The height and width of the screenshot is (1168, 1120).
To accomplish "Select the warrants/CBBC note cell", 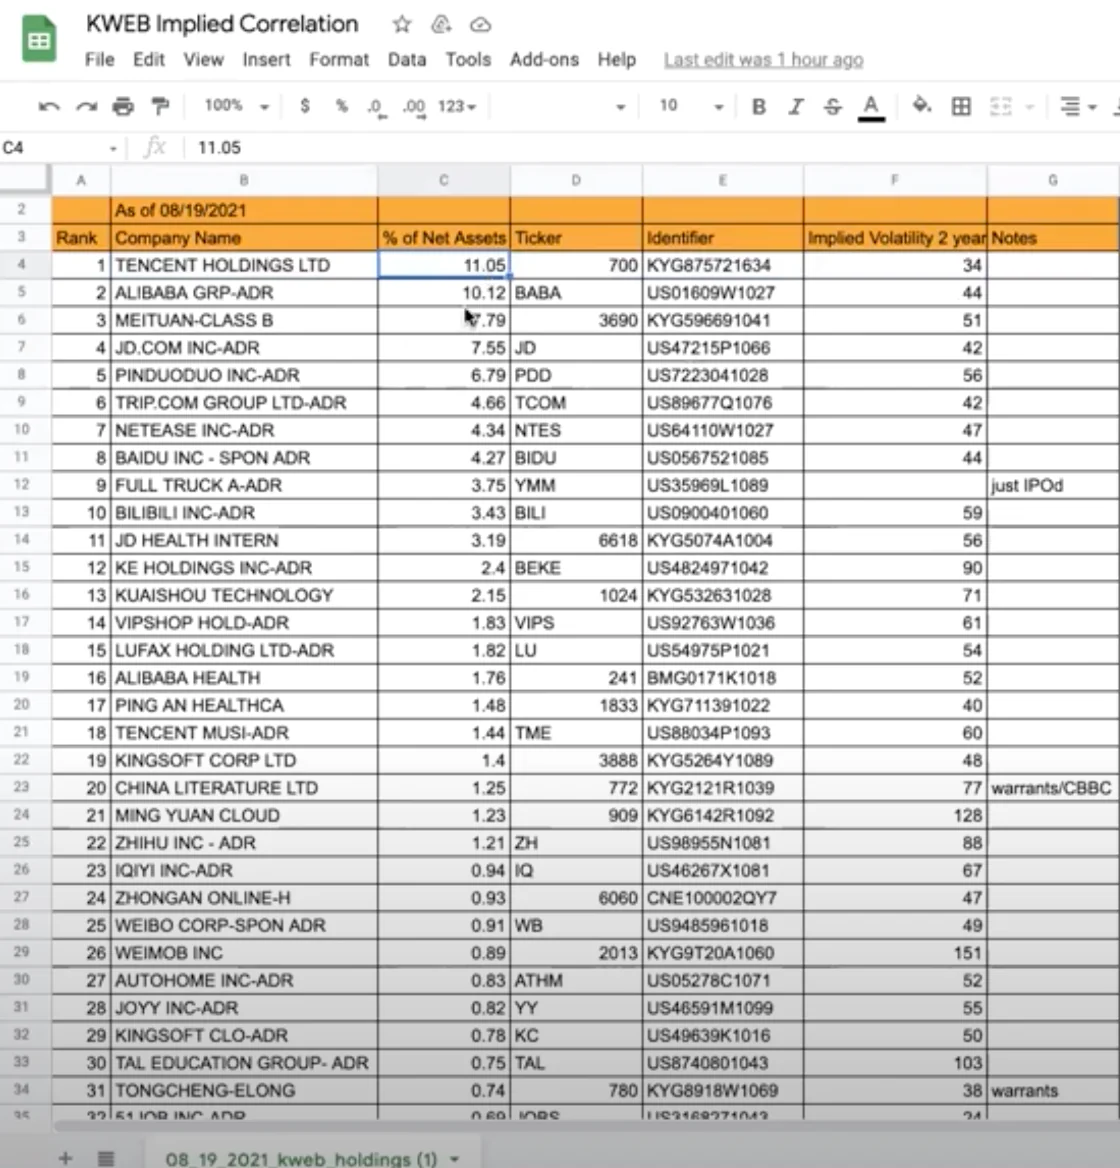I will click(x=1053, y=788).
